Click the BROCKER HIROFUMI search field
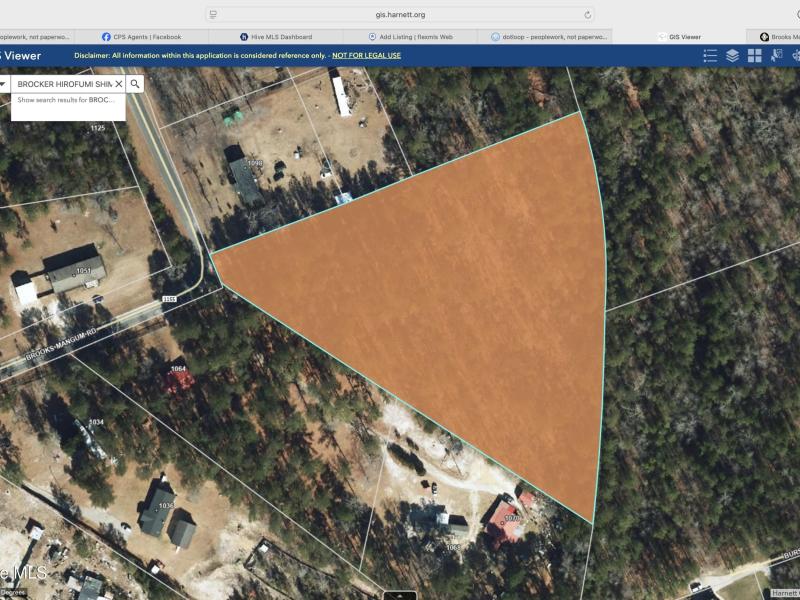This screenshot has width=800, height=600. 62,84
